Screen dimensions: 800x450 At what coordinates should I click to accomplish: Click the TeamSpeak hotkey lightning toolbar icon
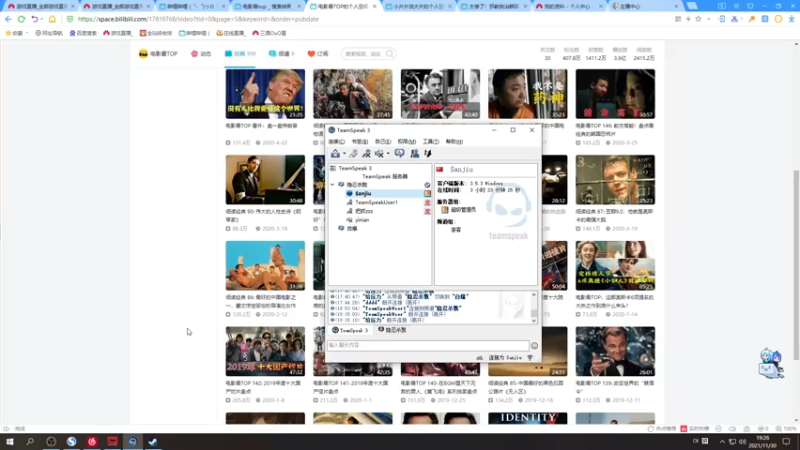point(428,154)
